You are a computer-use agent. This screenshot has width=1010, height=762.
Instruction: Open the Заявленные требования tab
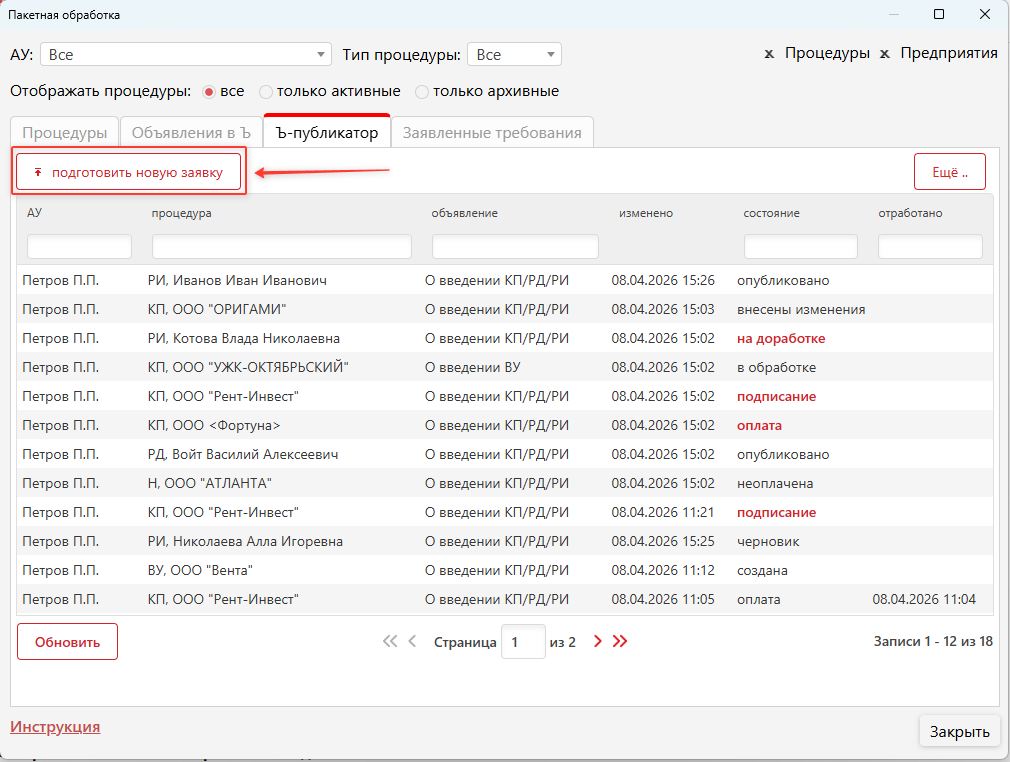coord(491,132)
